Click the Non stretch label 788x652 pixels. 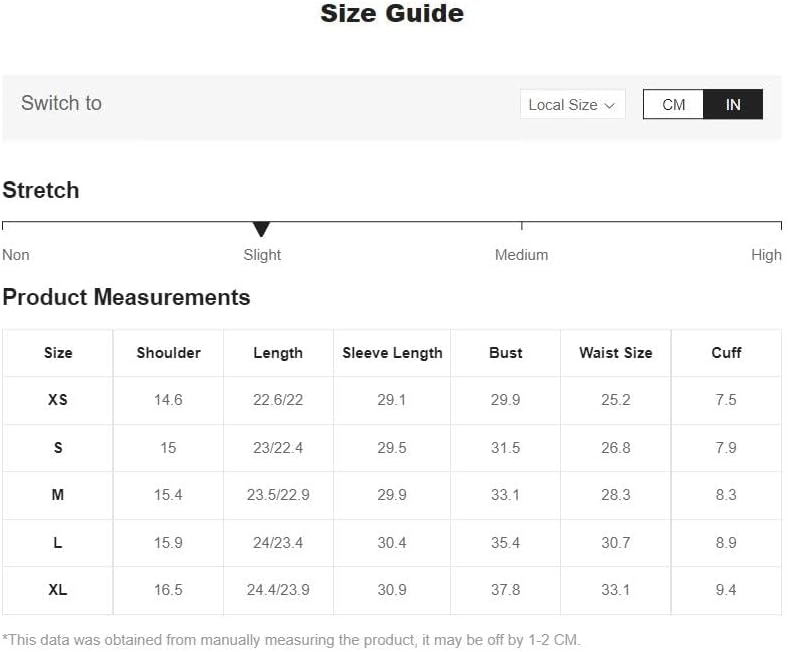[x=16, y=255]
